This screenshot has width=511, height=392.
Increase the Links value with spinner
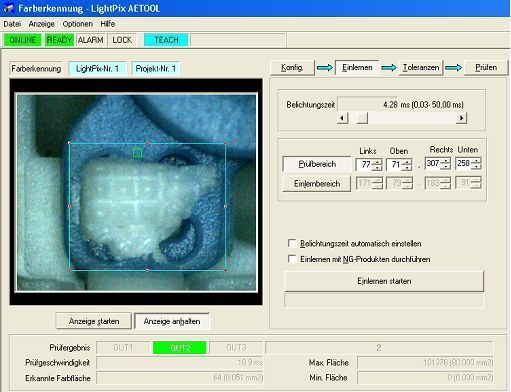(377, 162)
